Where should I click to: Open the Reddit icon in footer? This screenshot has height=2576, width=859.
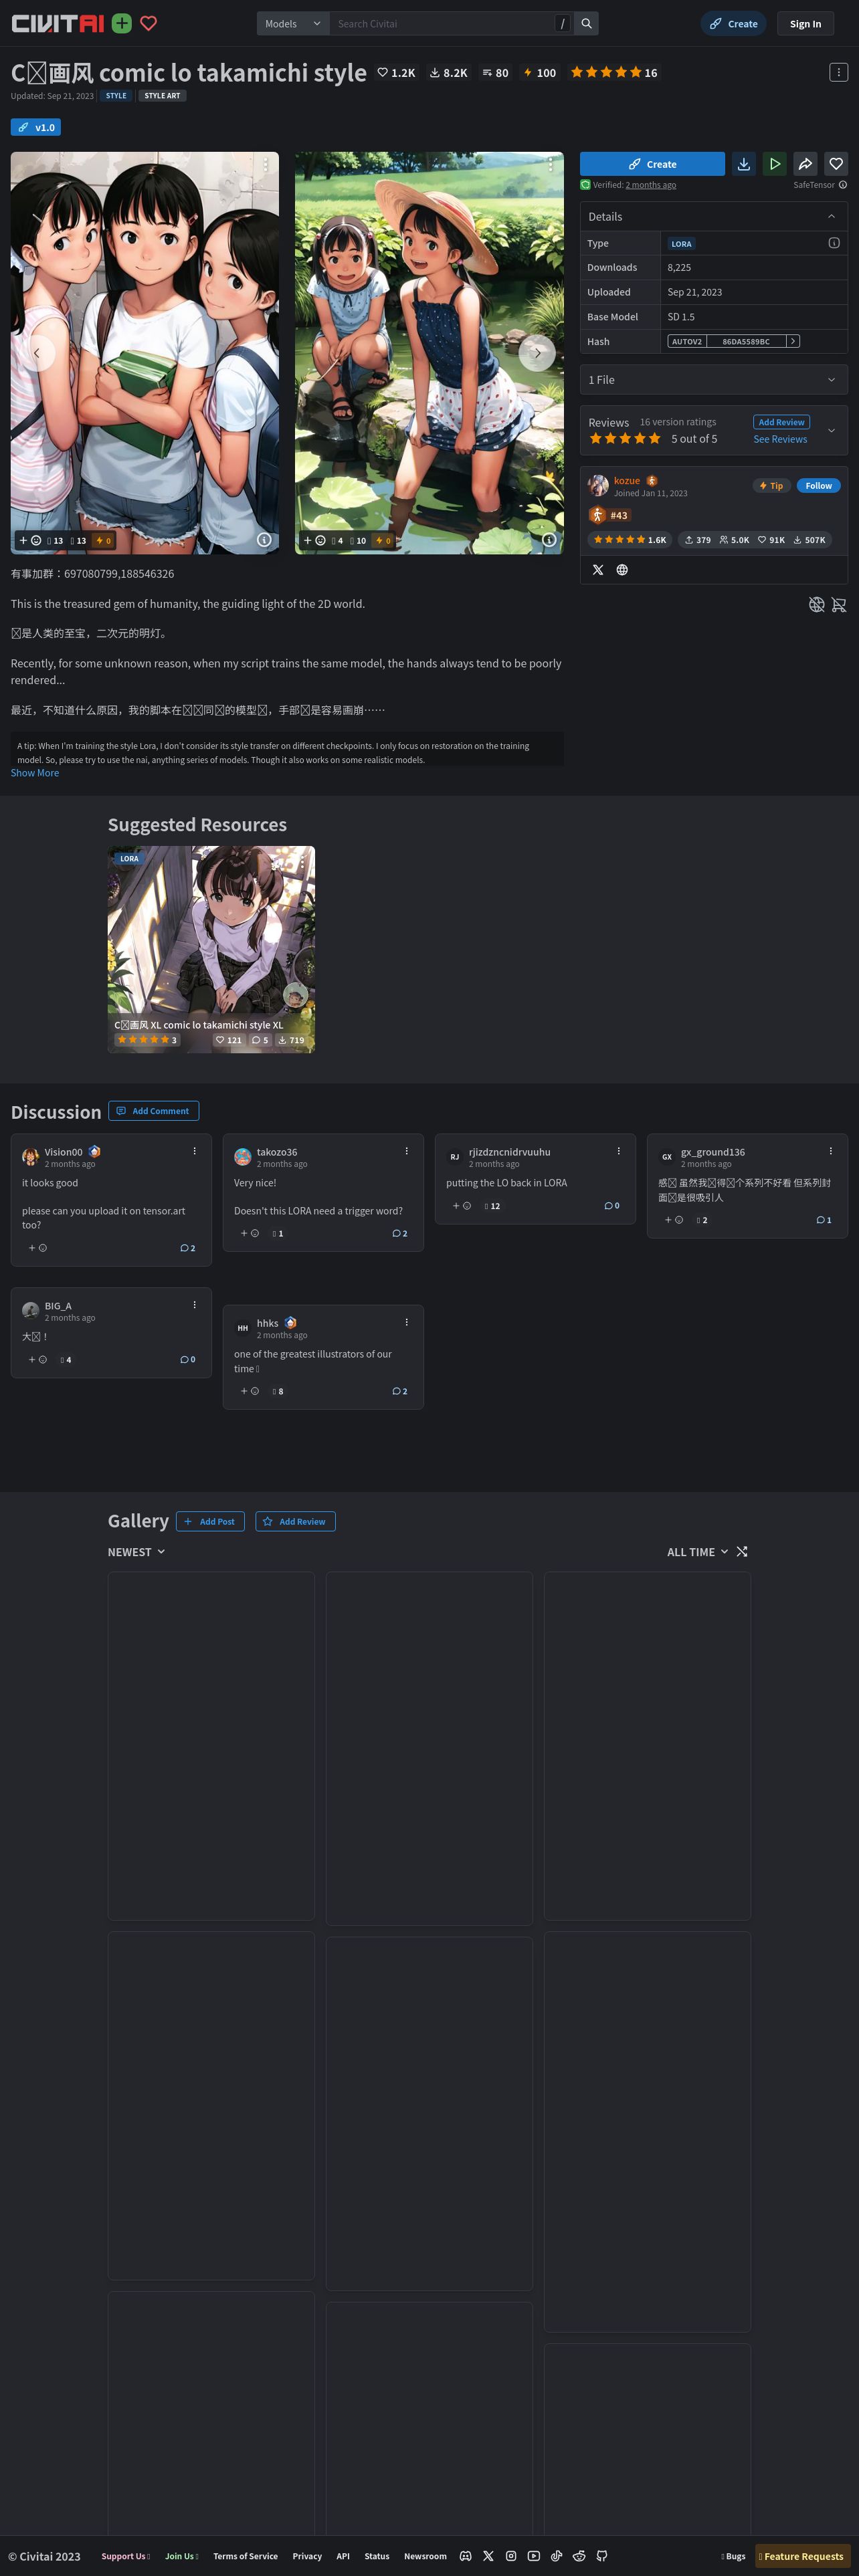coord(579,2556)
